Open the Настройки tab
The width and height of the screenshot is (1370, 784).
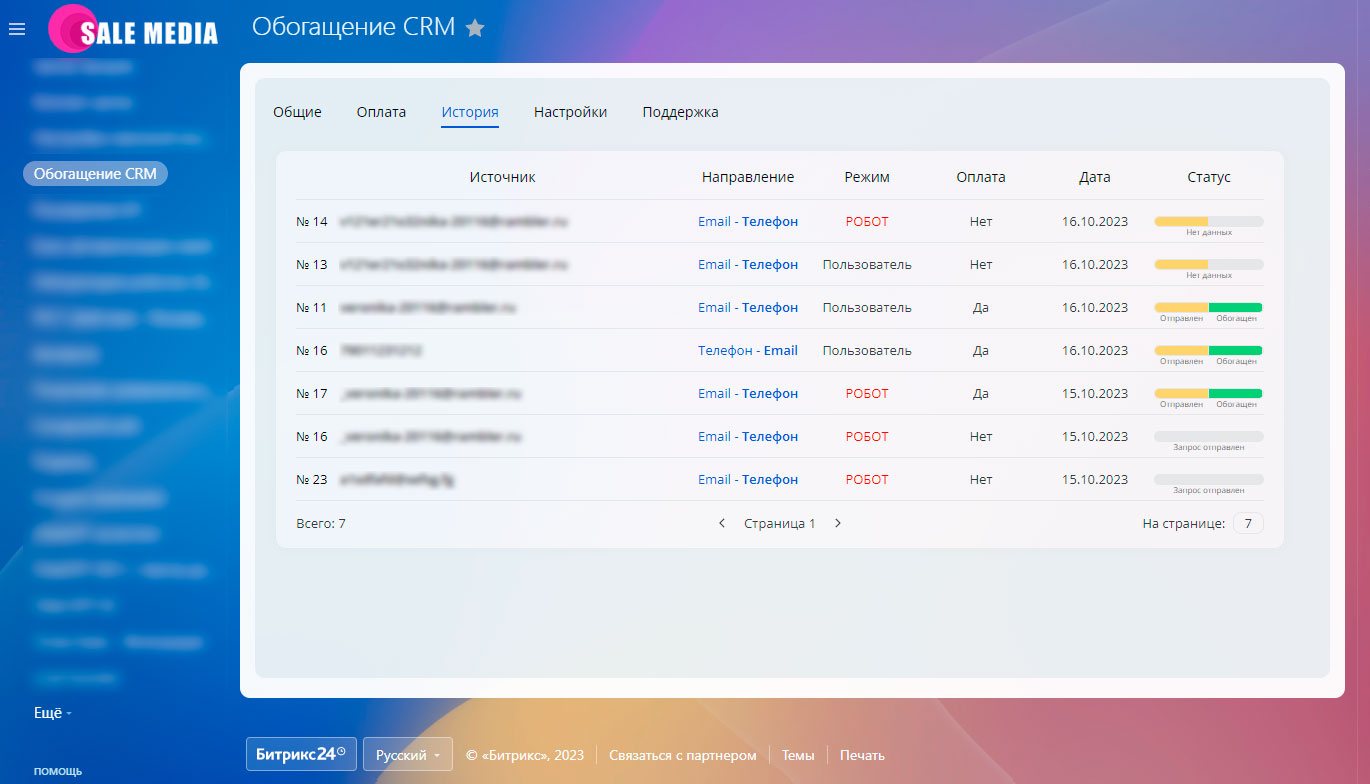point(570,112)
